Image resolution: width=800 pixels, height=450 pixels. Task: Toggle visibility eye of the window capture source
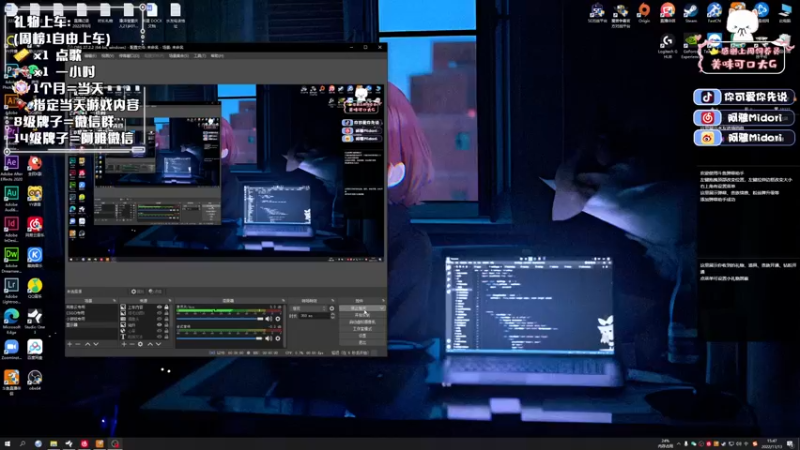[x=159, y=319]
